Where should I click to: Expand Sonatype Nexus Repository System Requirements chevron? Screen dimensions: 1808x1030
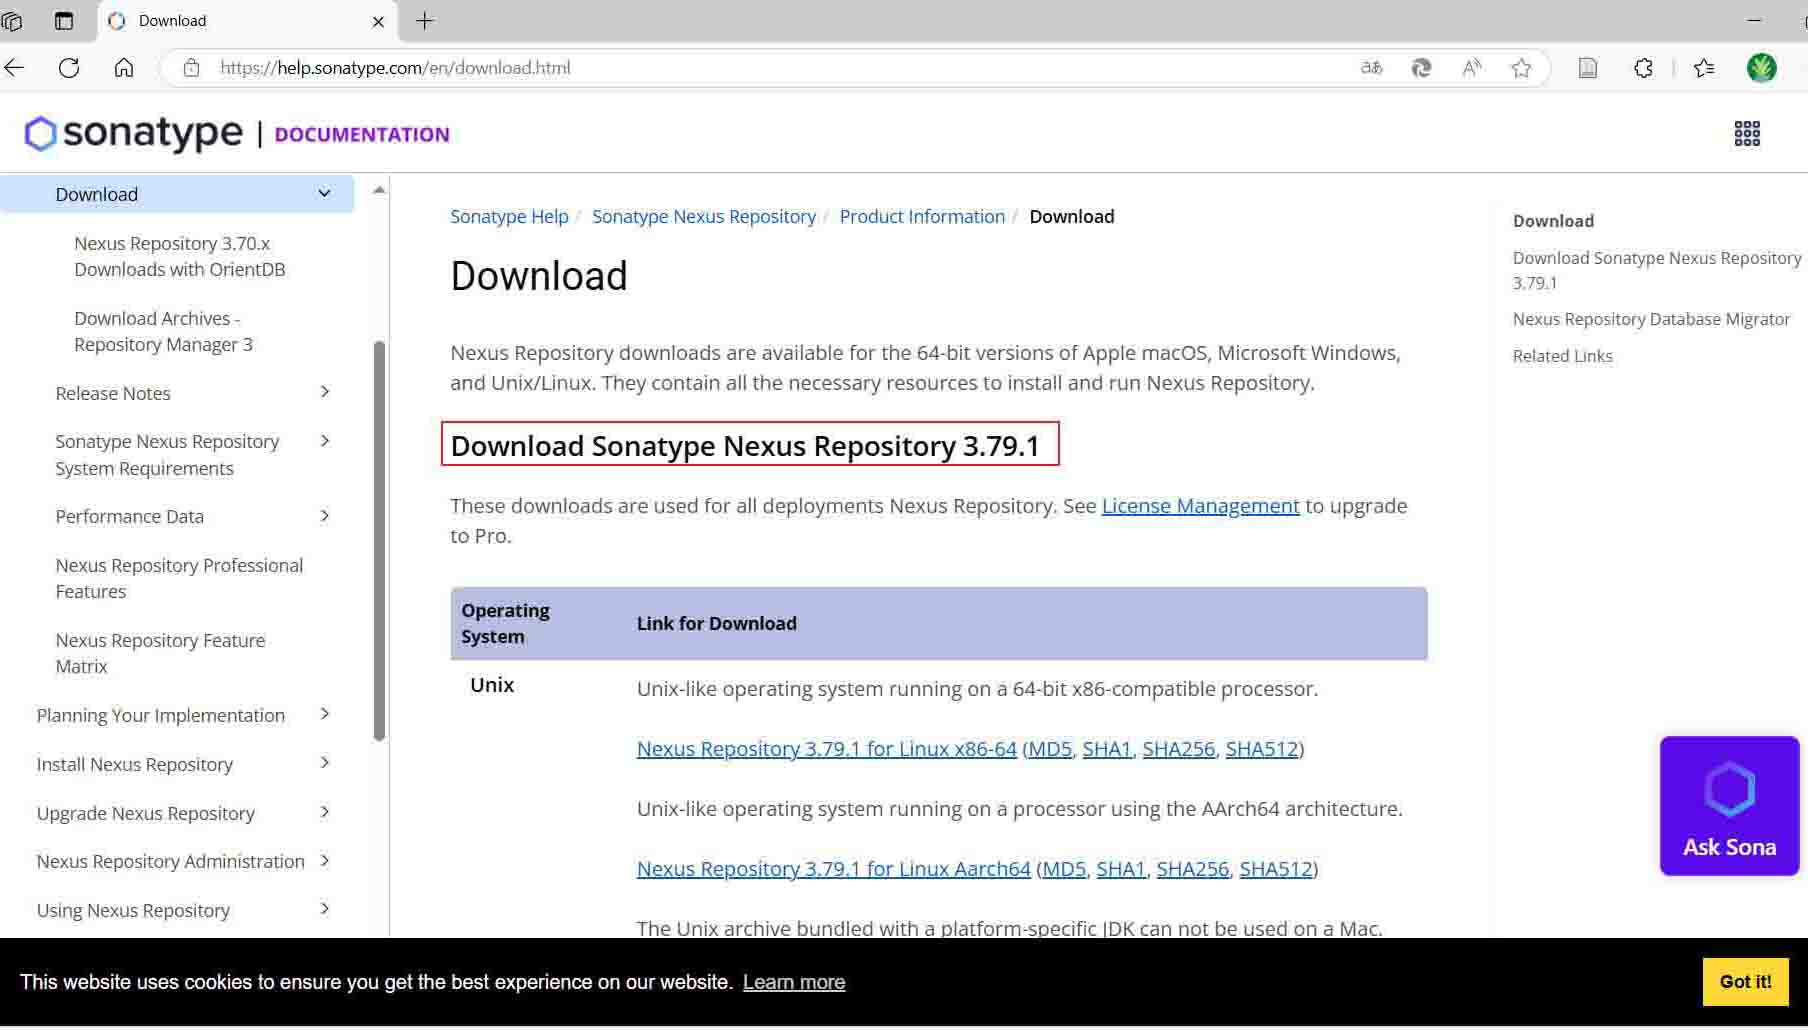pos(324,441)
